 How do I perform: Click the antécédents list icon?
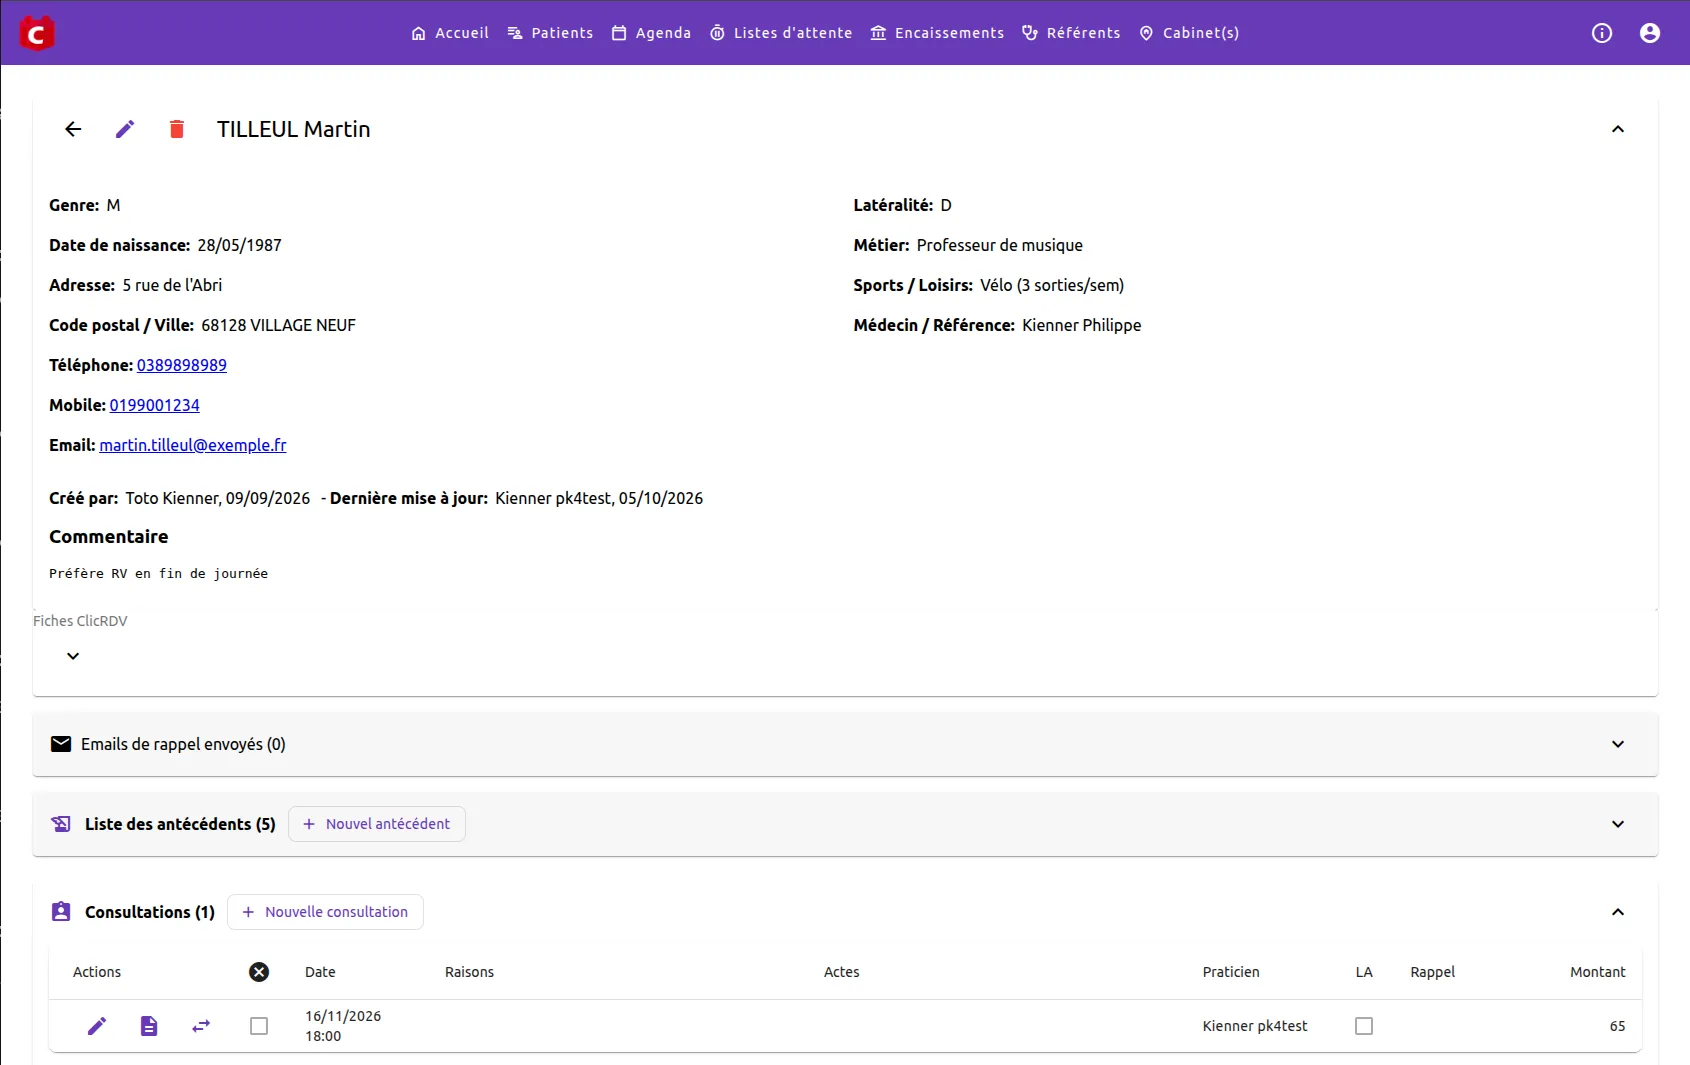tap(61, 824)
